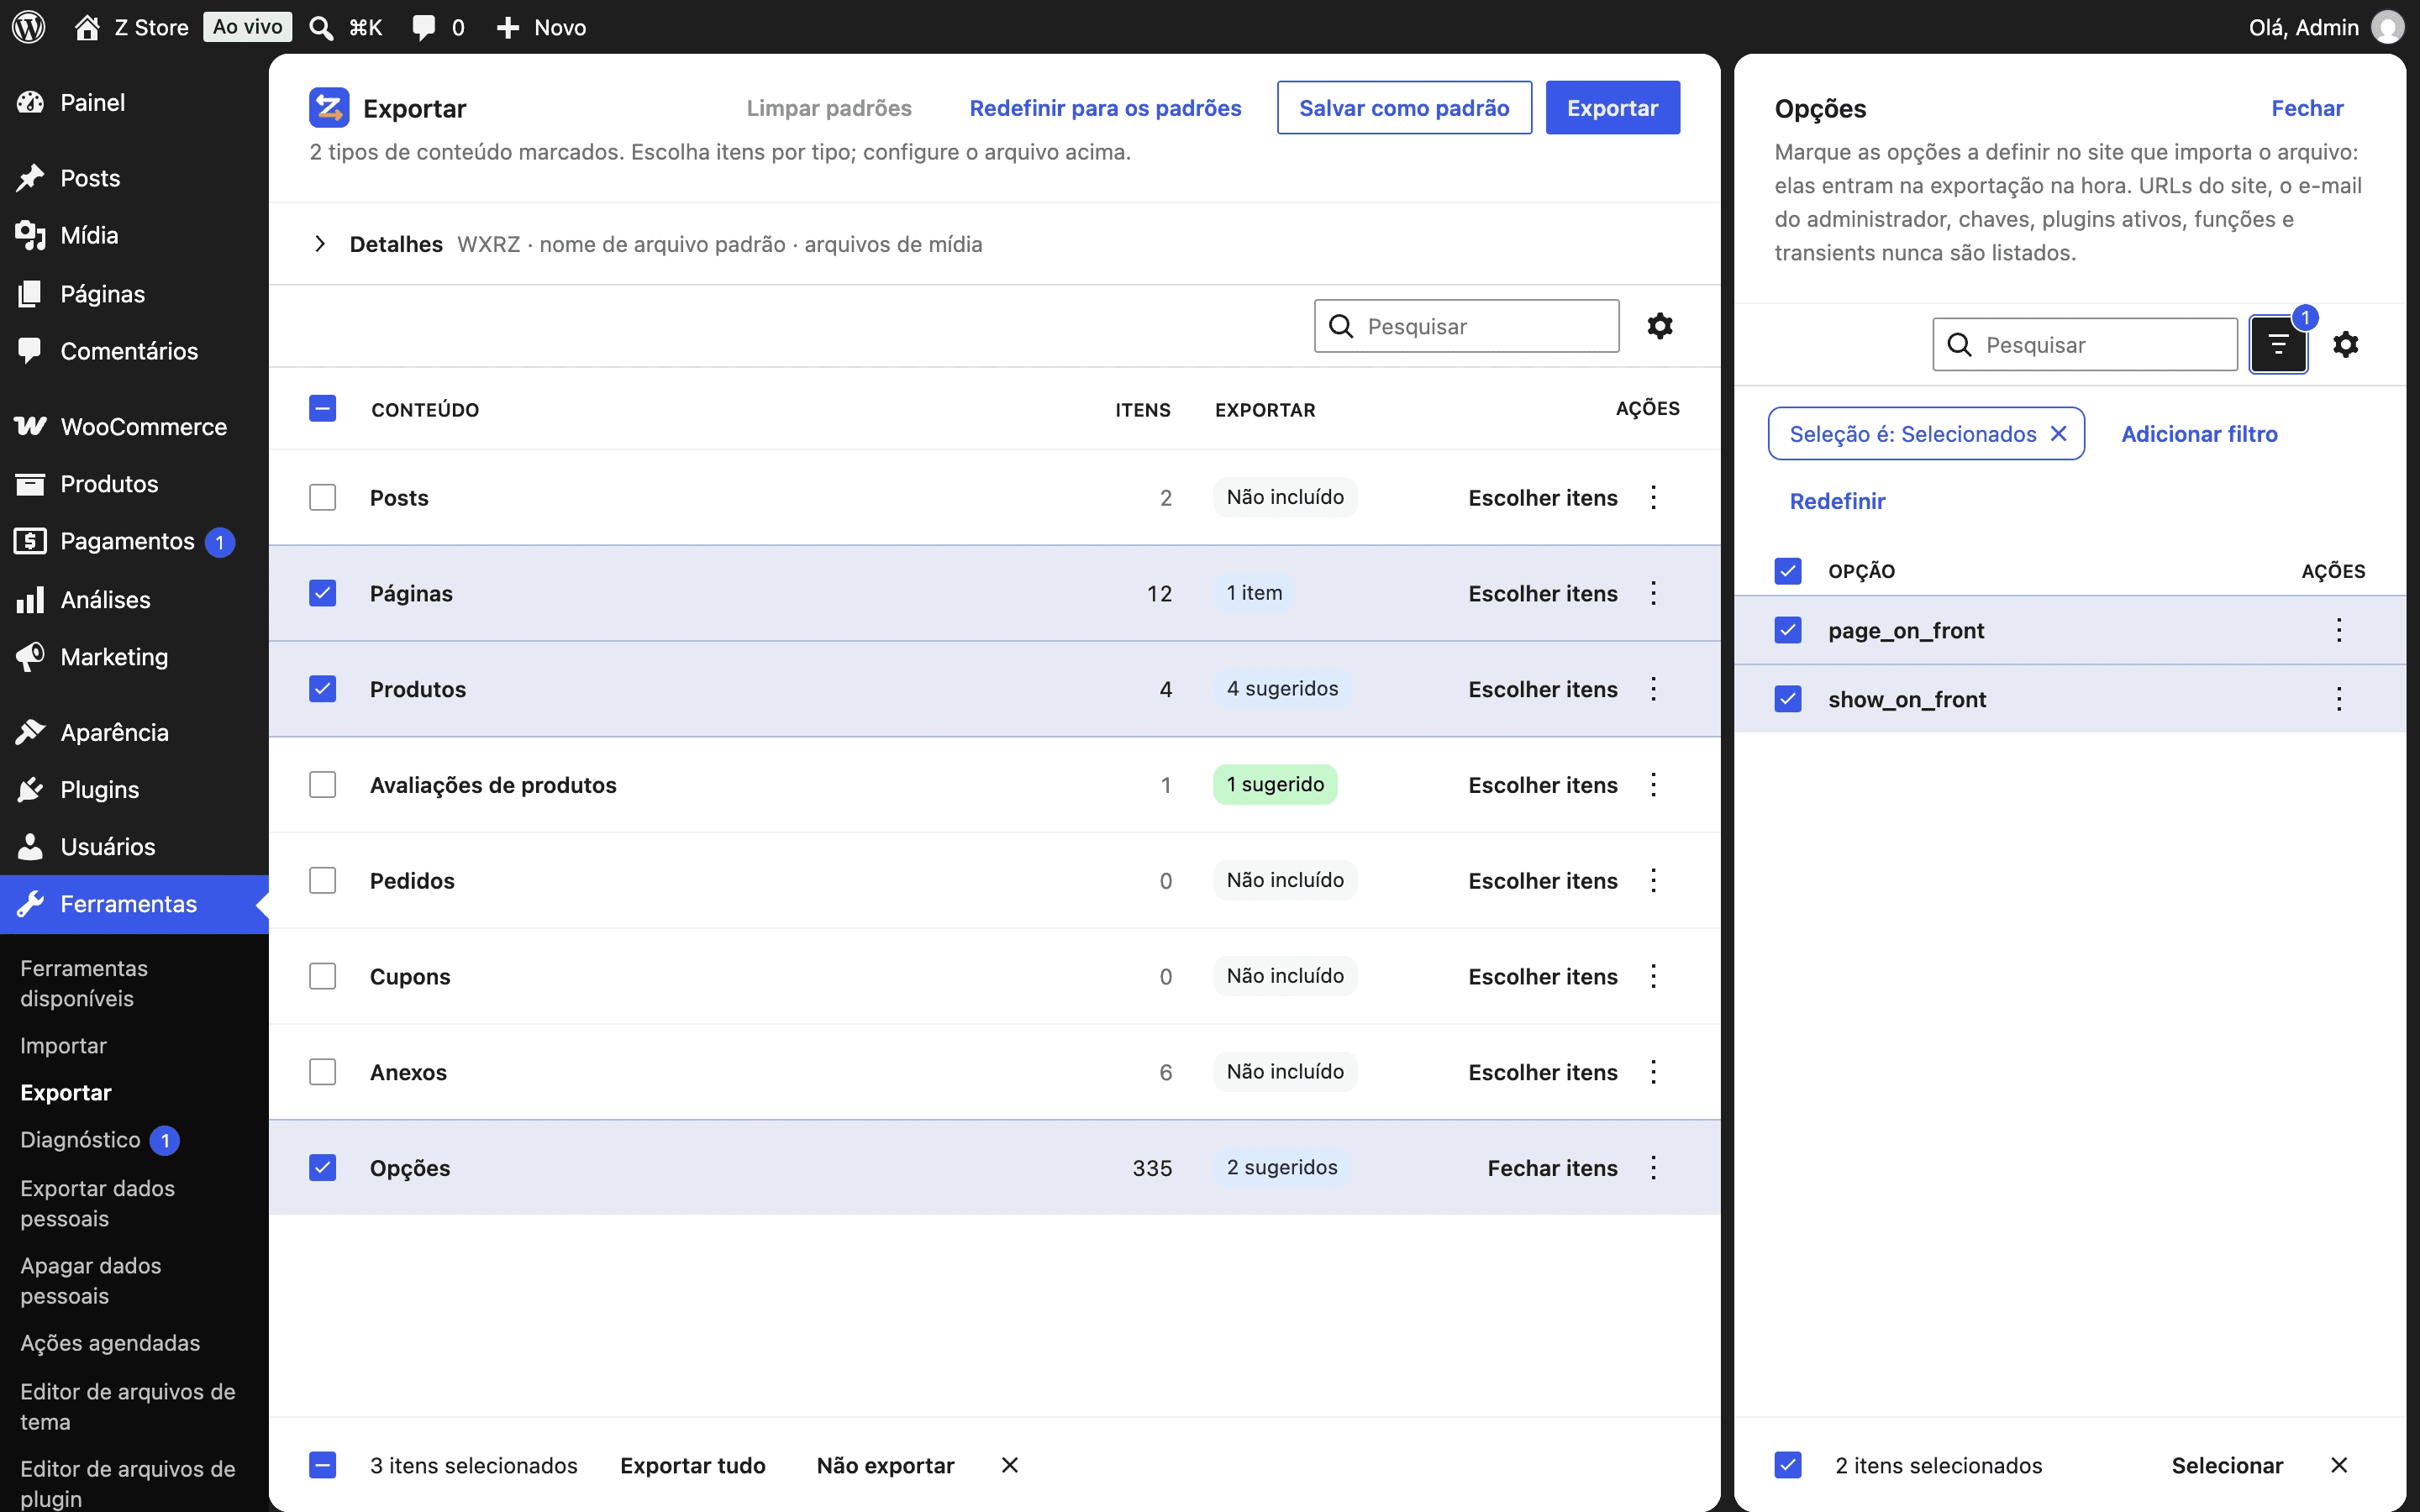Open actions menu for Produtos row
Screen dimensions: 2420x1512
click(x=1654, y=689)
